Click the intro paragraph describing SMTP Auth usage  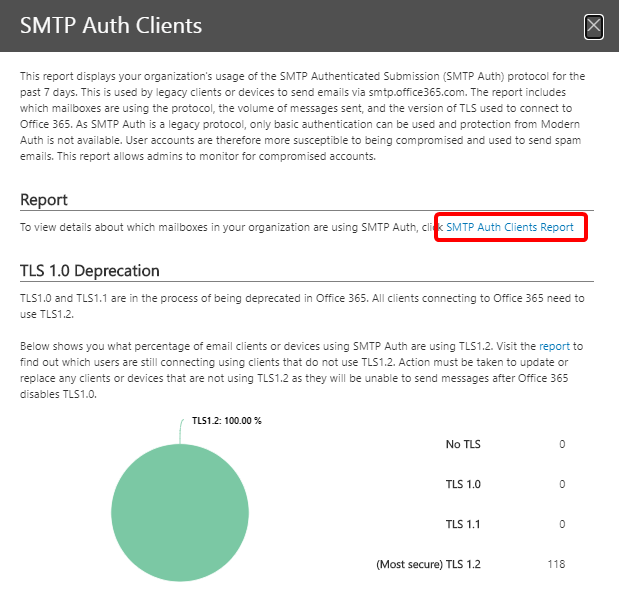point(300,116)
